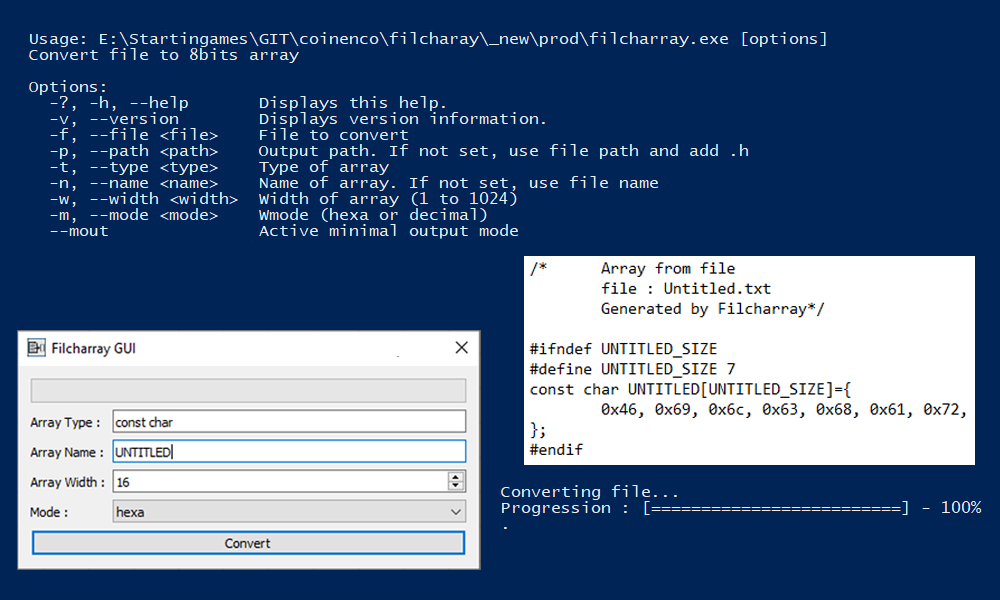Click the '#ifndef UNTITLED_SIZE' code line
Screen dimensions: 1000x600
(623, 349)
